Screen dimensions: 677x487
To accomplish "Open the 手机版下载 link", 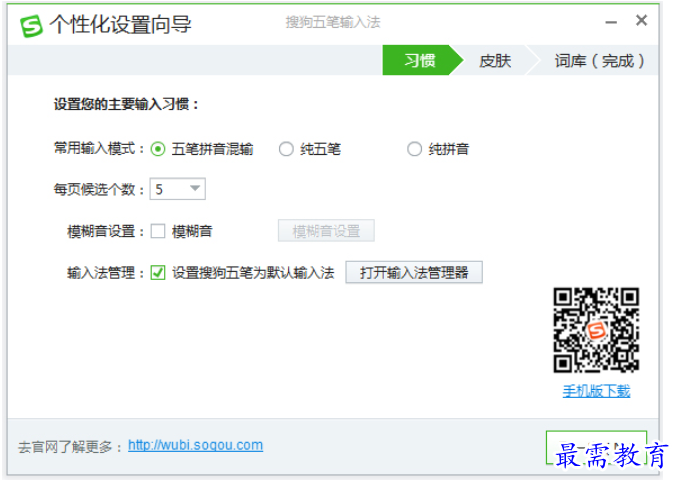I will 596,391.
